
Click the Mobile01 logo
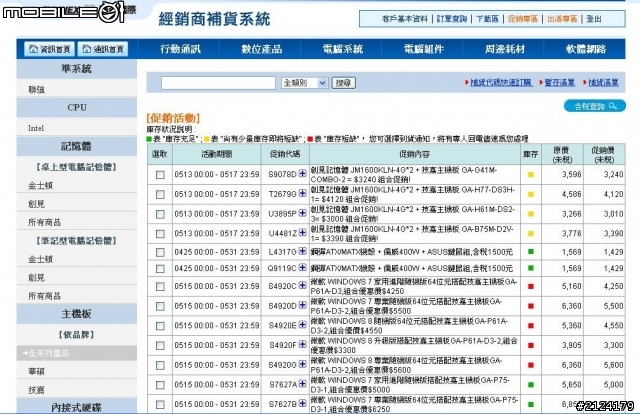tap(64, 11)
